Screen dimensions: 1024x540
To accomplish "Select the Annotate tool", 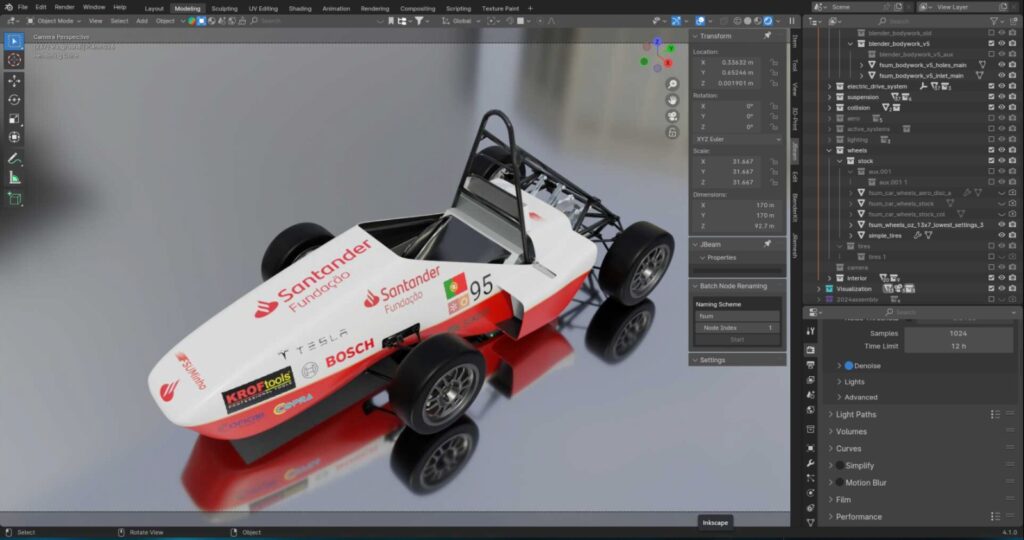I will 14,159.
